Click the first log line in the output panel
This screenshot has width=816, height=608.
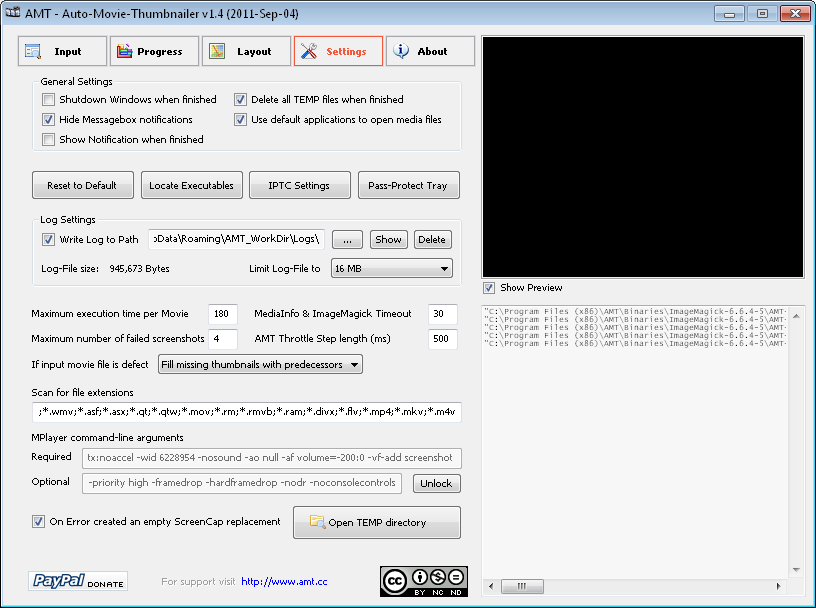coord(635,311)
